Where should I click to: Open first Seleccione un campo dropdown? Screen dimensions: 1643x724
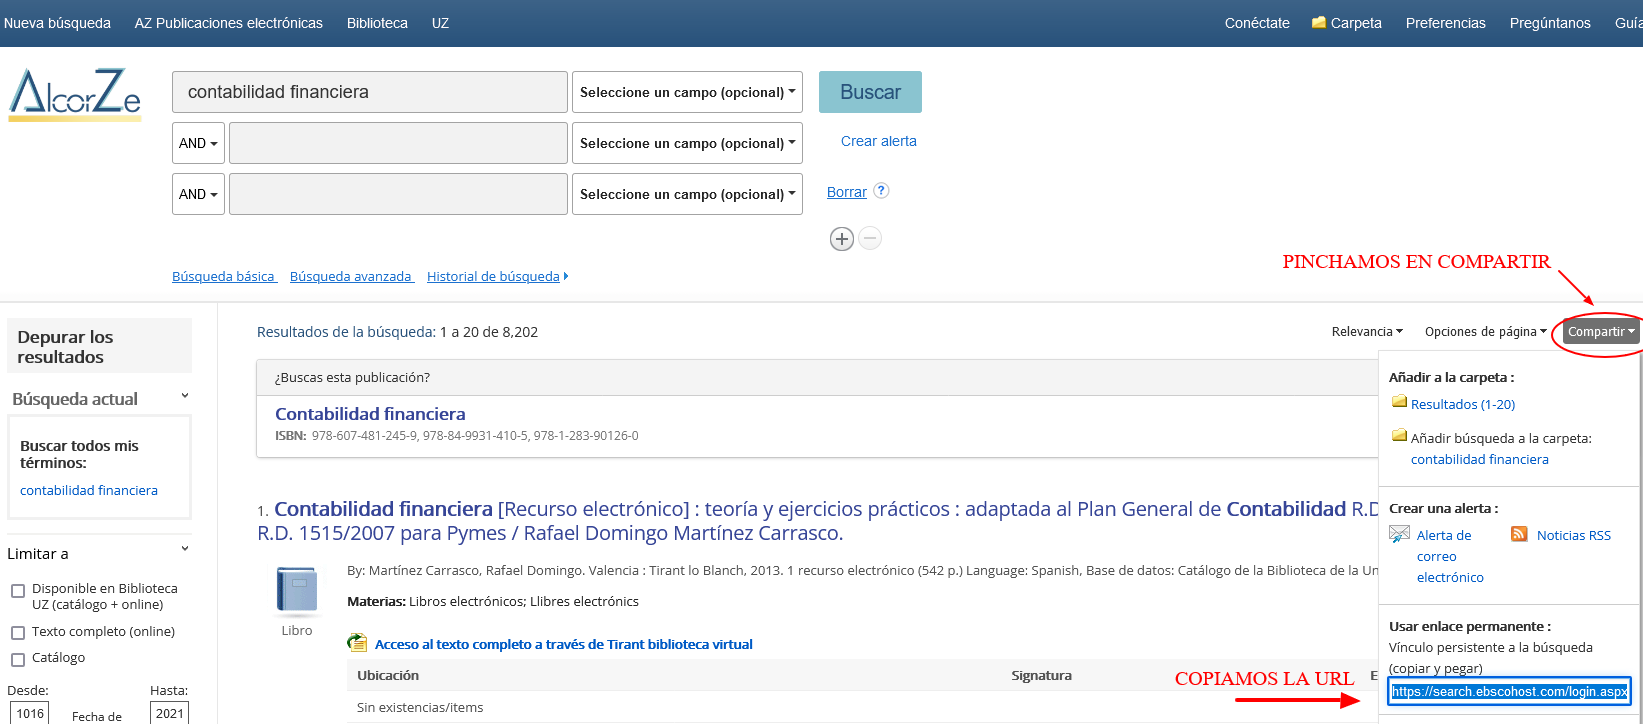pyautogui.click(x=687, y=92)
